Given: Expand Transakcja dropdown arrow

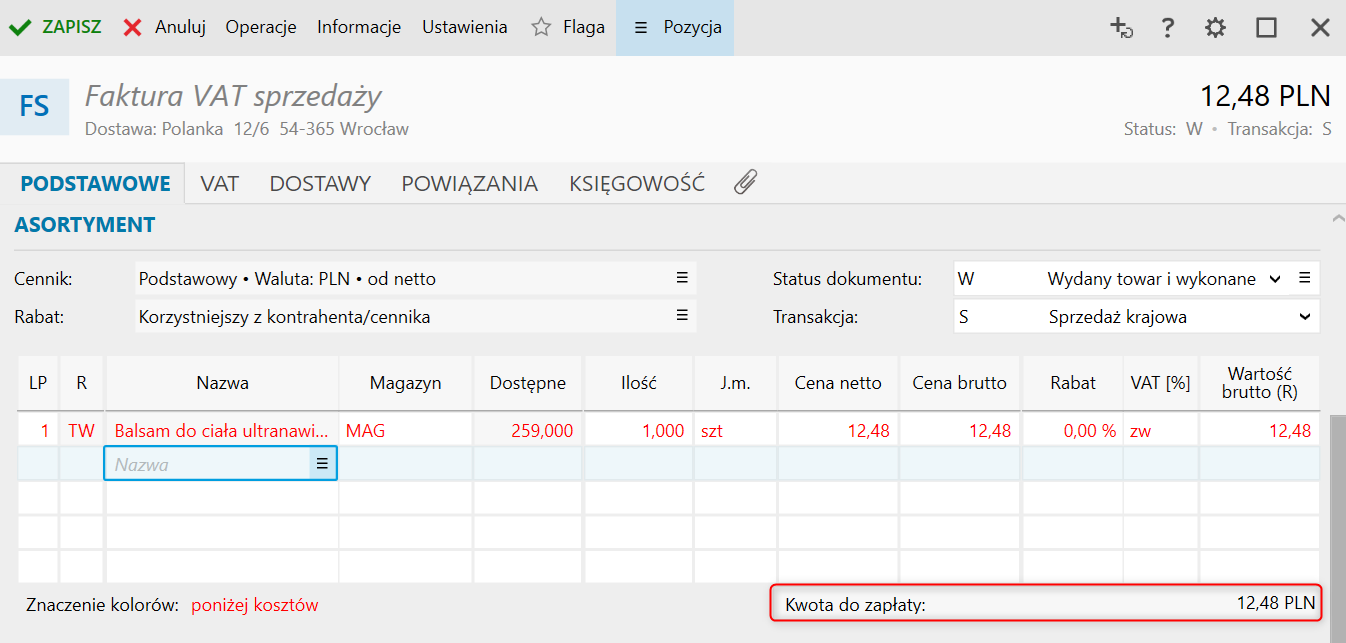Looking at the screenshot, I should click(x=1304, y=317).
